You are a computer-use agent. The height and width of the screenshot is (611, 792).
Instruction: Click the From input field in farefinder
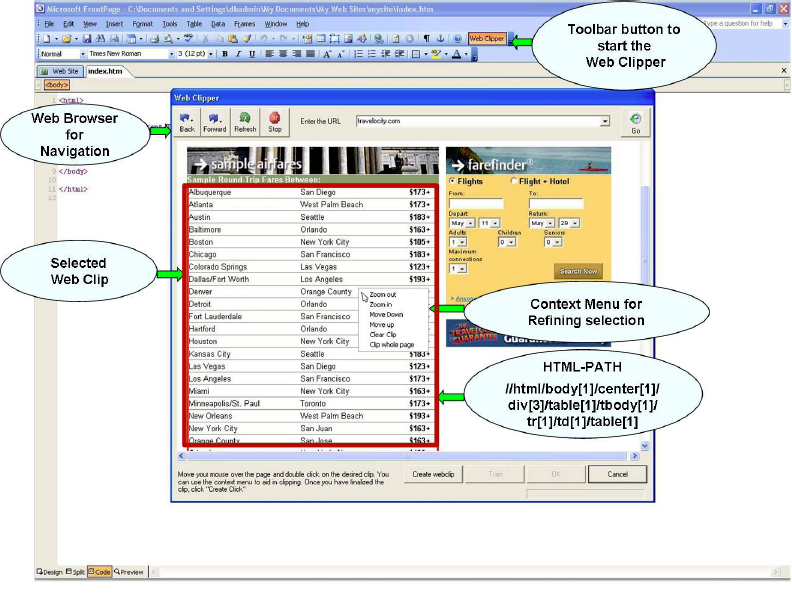(x=476, y=203)
